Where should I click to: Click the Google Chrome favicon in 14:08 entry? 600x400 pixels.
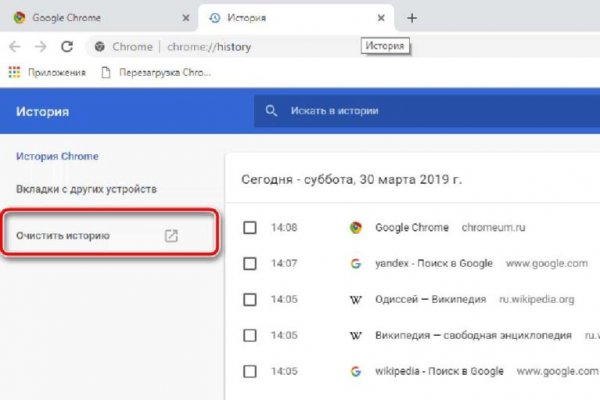pyautogui.click(x=355, y=228)
